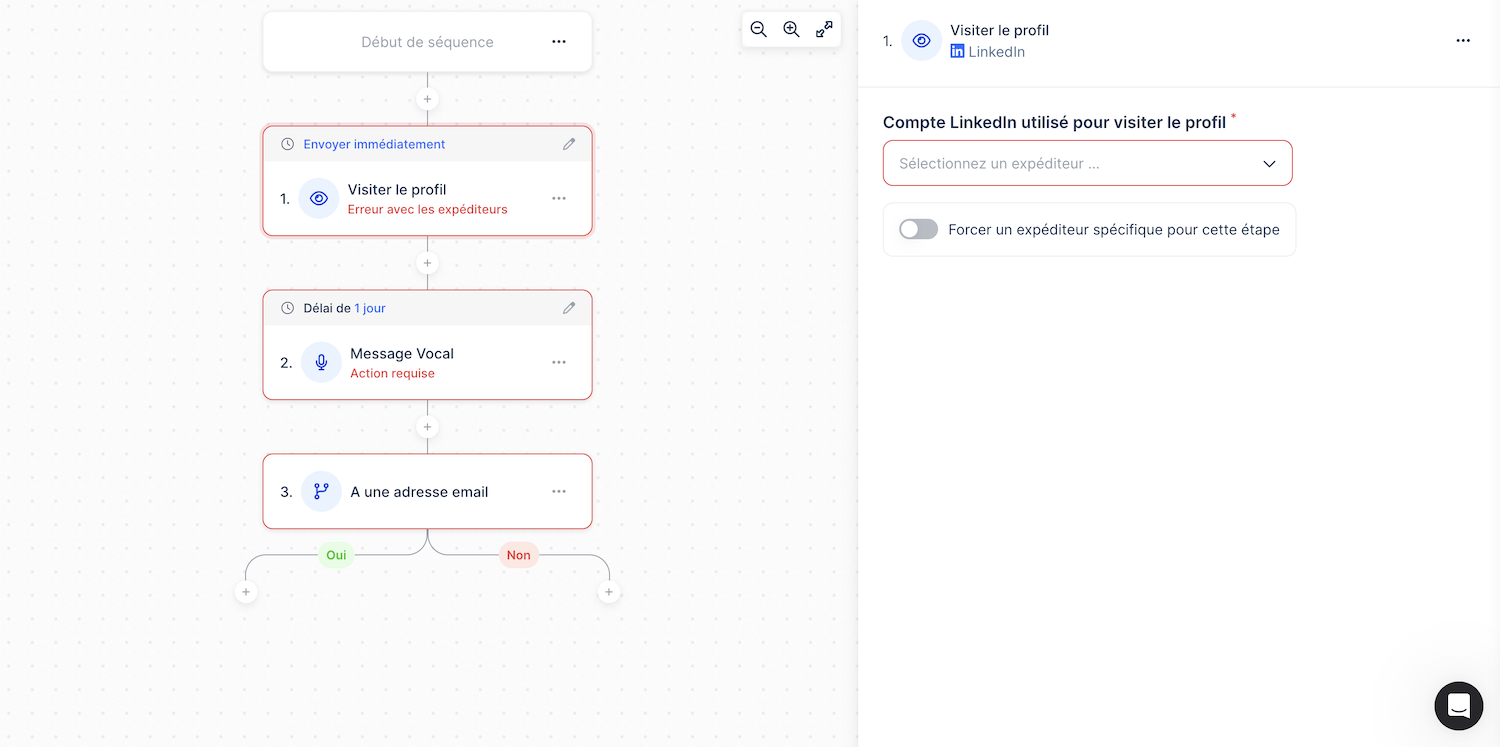Screen dimensions: 1500x747
Task: Expand canvas to fullscreen view
Action: click(x=824, y=30)
